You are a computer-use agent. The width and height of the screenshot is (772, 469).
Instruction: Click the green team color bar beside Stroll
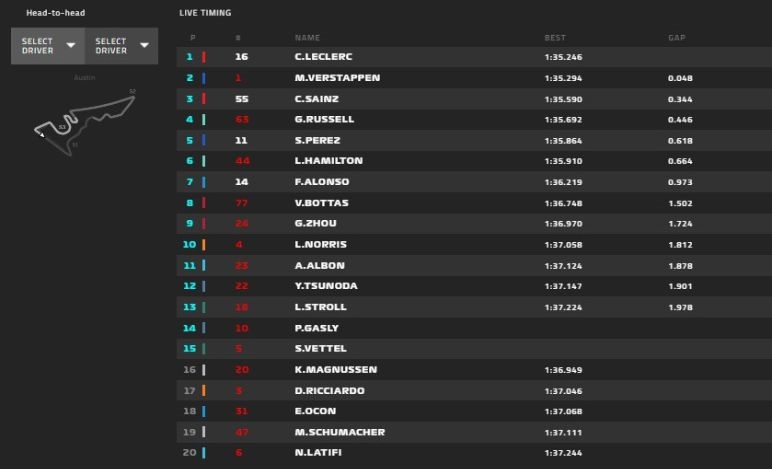[204, 307]
